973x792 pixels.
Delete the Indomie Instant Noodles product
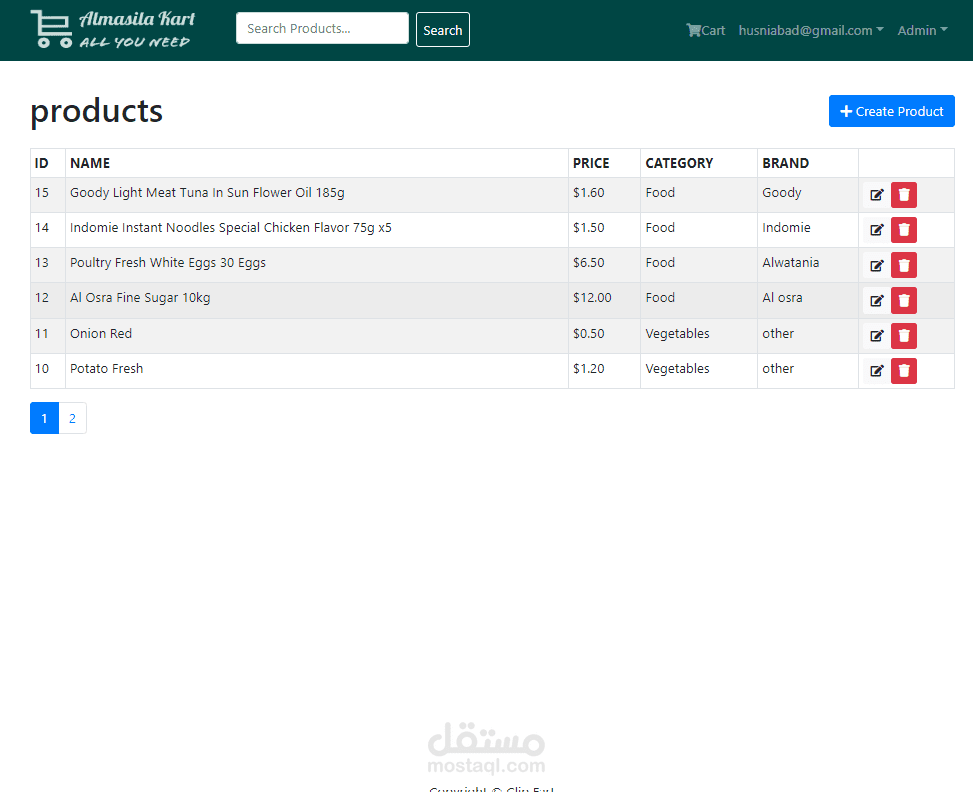pyautogui.click(x=904, y=230)
